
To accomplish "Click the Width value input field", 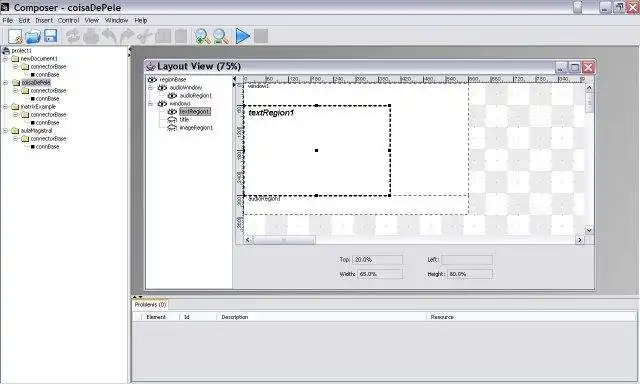I will (x=380, y=274).
